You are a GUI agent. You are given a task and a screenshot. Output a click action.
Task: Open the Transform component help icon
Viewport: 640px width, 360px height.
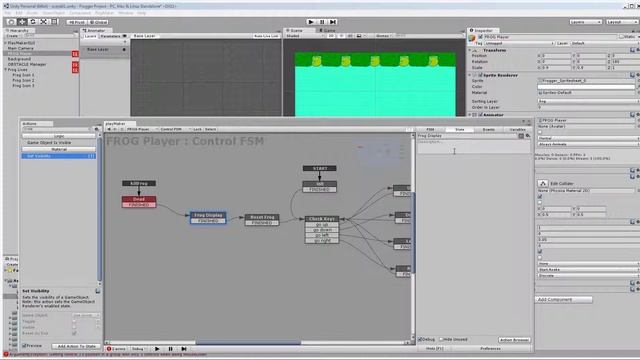(x=632, y=50)
